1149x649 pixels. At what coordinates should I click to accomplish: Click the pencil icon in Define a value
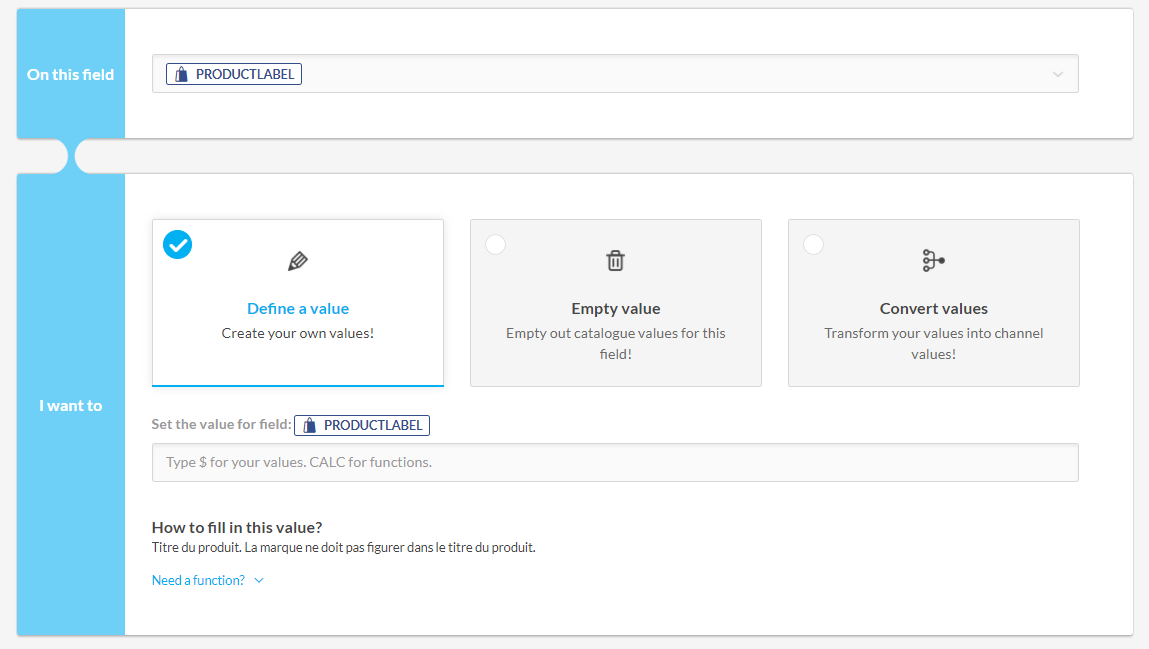(297, 262)
